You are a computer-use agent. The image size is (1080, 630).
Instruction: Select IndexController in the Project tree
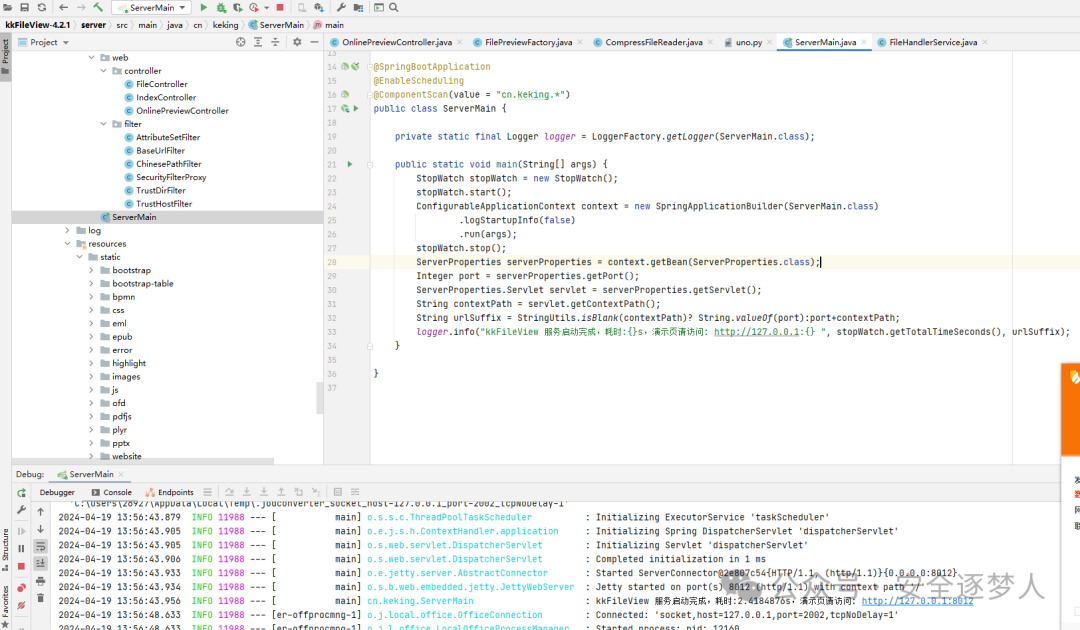coord(166,98)
